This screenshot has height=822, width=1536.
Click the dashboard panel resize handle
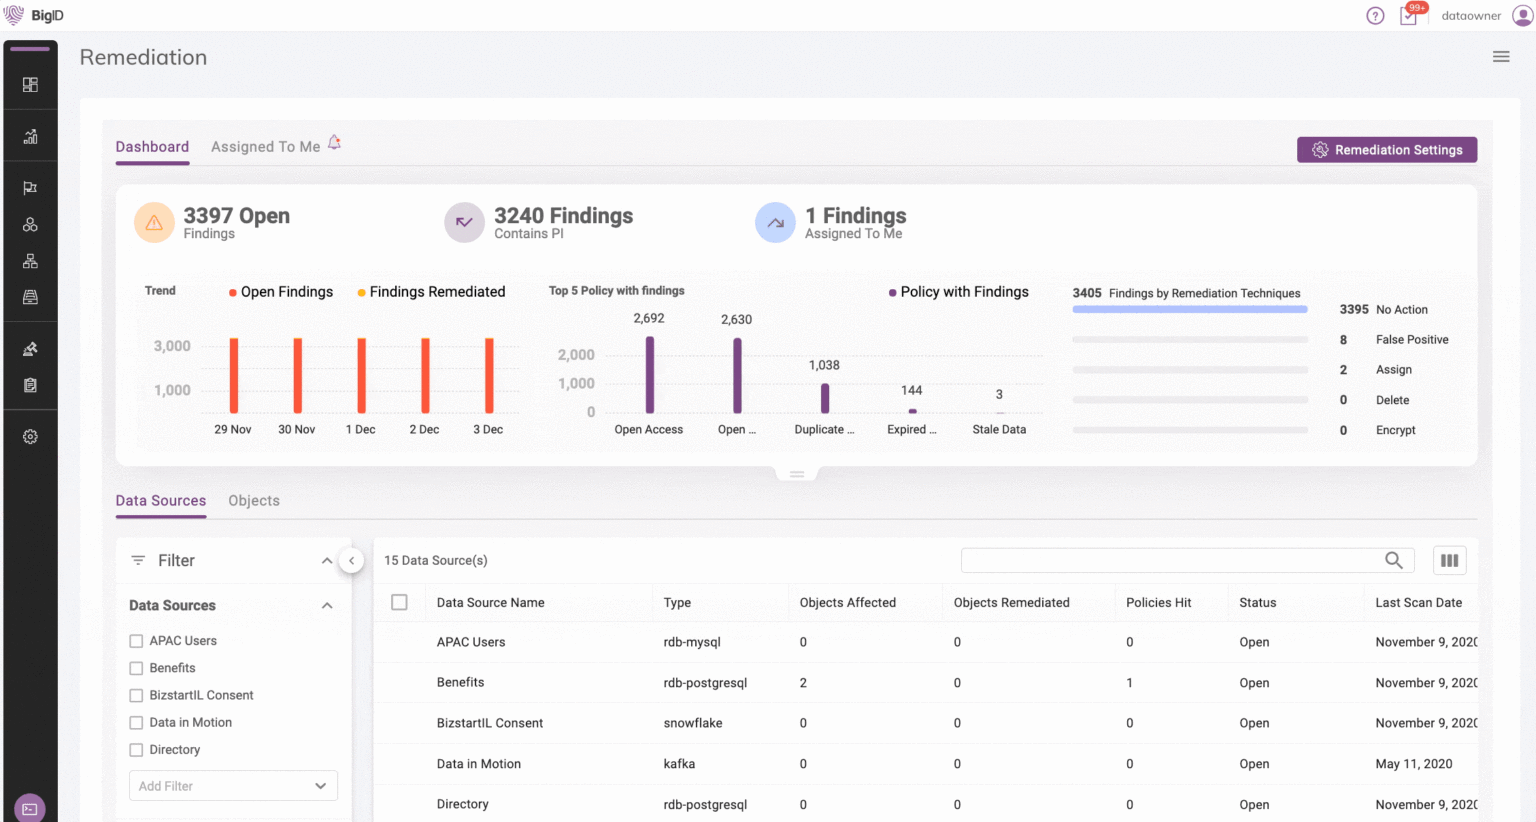(x=796, y=474)
